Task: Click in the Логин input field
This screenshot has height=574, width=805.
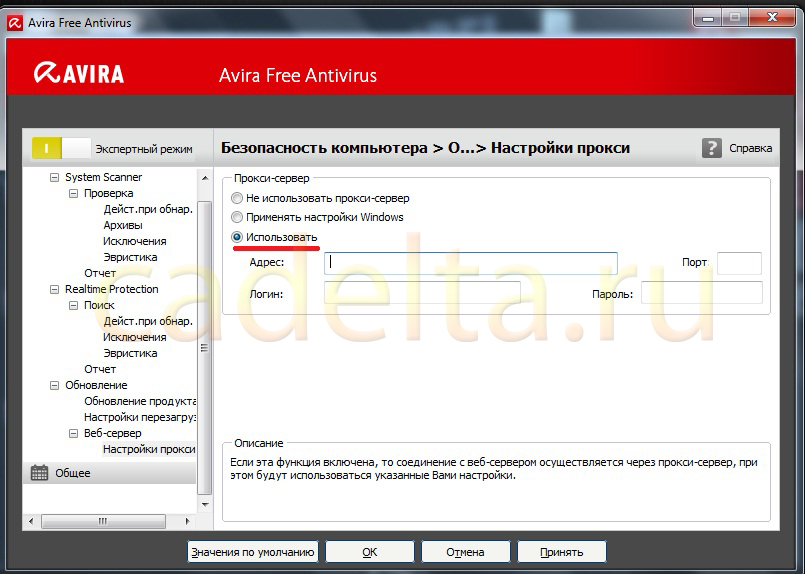Action: (x=423, y=293)
